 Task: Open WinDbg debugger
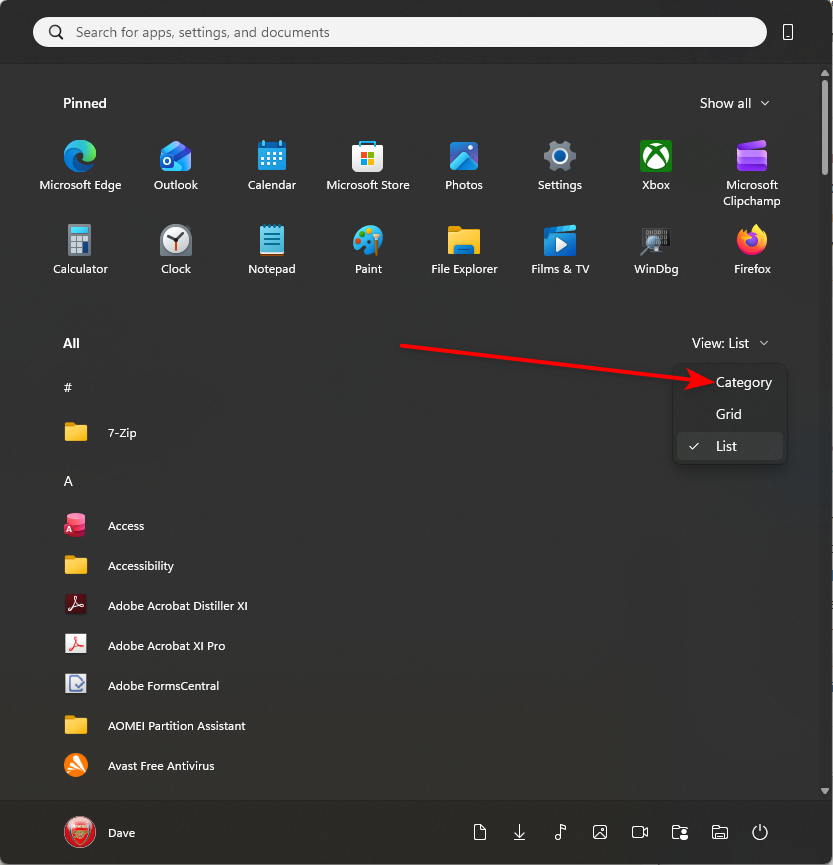tap(655, 249)
